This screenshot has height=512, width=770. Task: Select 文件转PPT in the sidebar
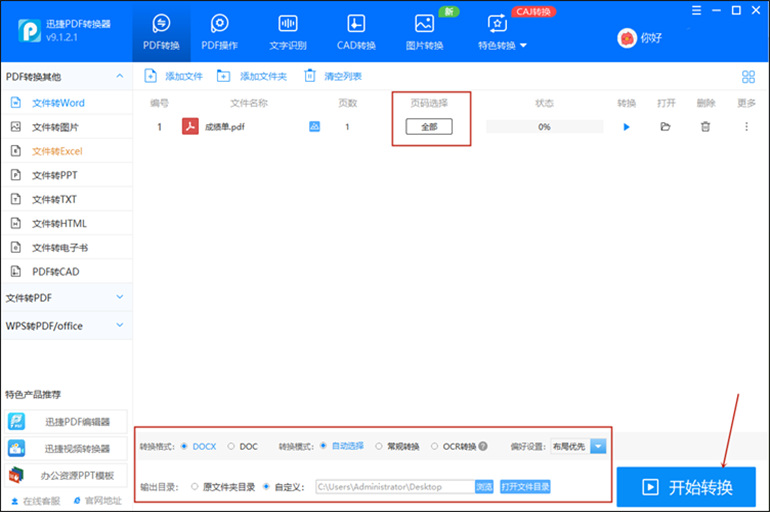pyautogui.click(x=66, y=175)
